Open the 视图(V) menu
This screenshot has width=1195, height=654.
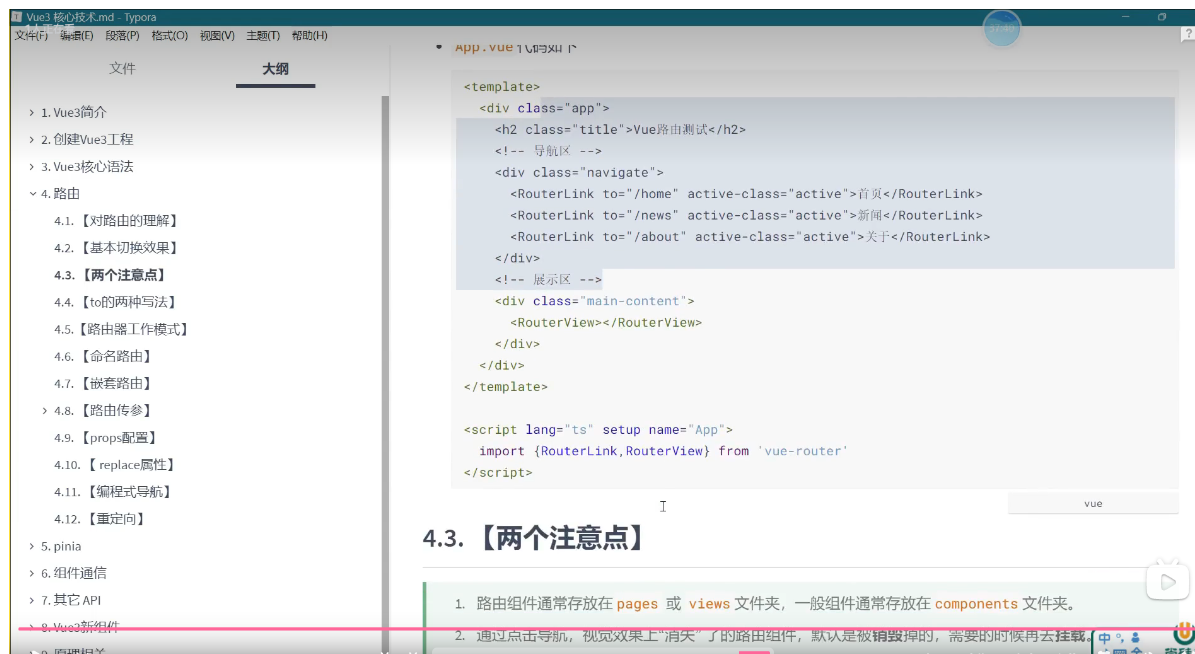217,35
